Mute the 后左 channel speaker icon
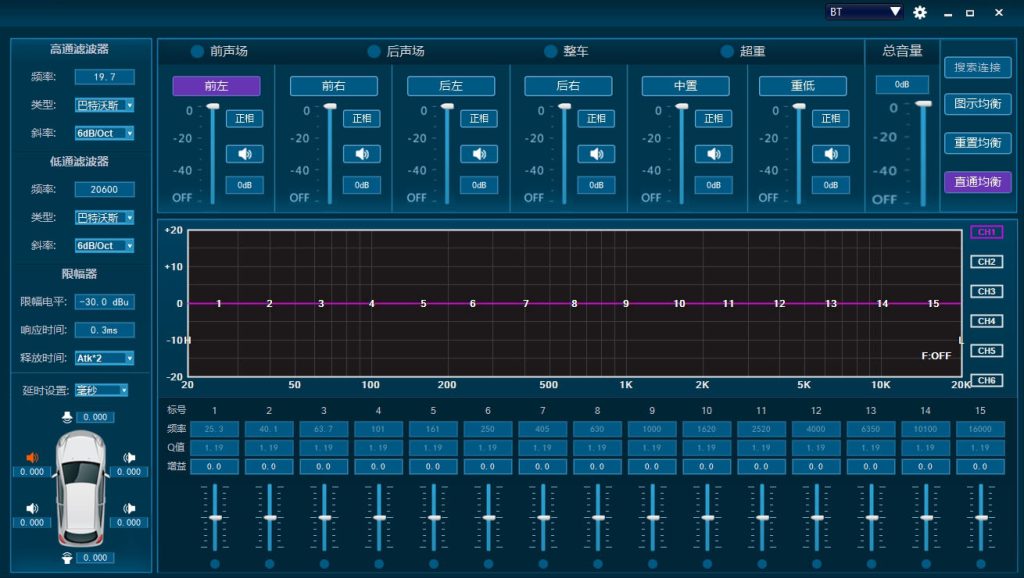The height and width of the screenshot is (578, 1024). [479, 154]
